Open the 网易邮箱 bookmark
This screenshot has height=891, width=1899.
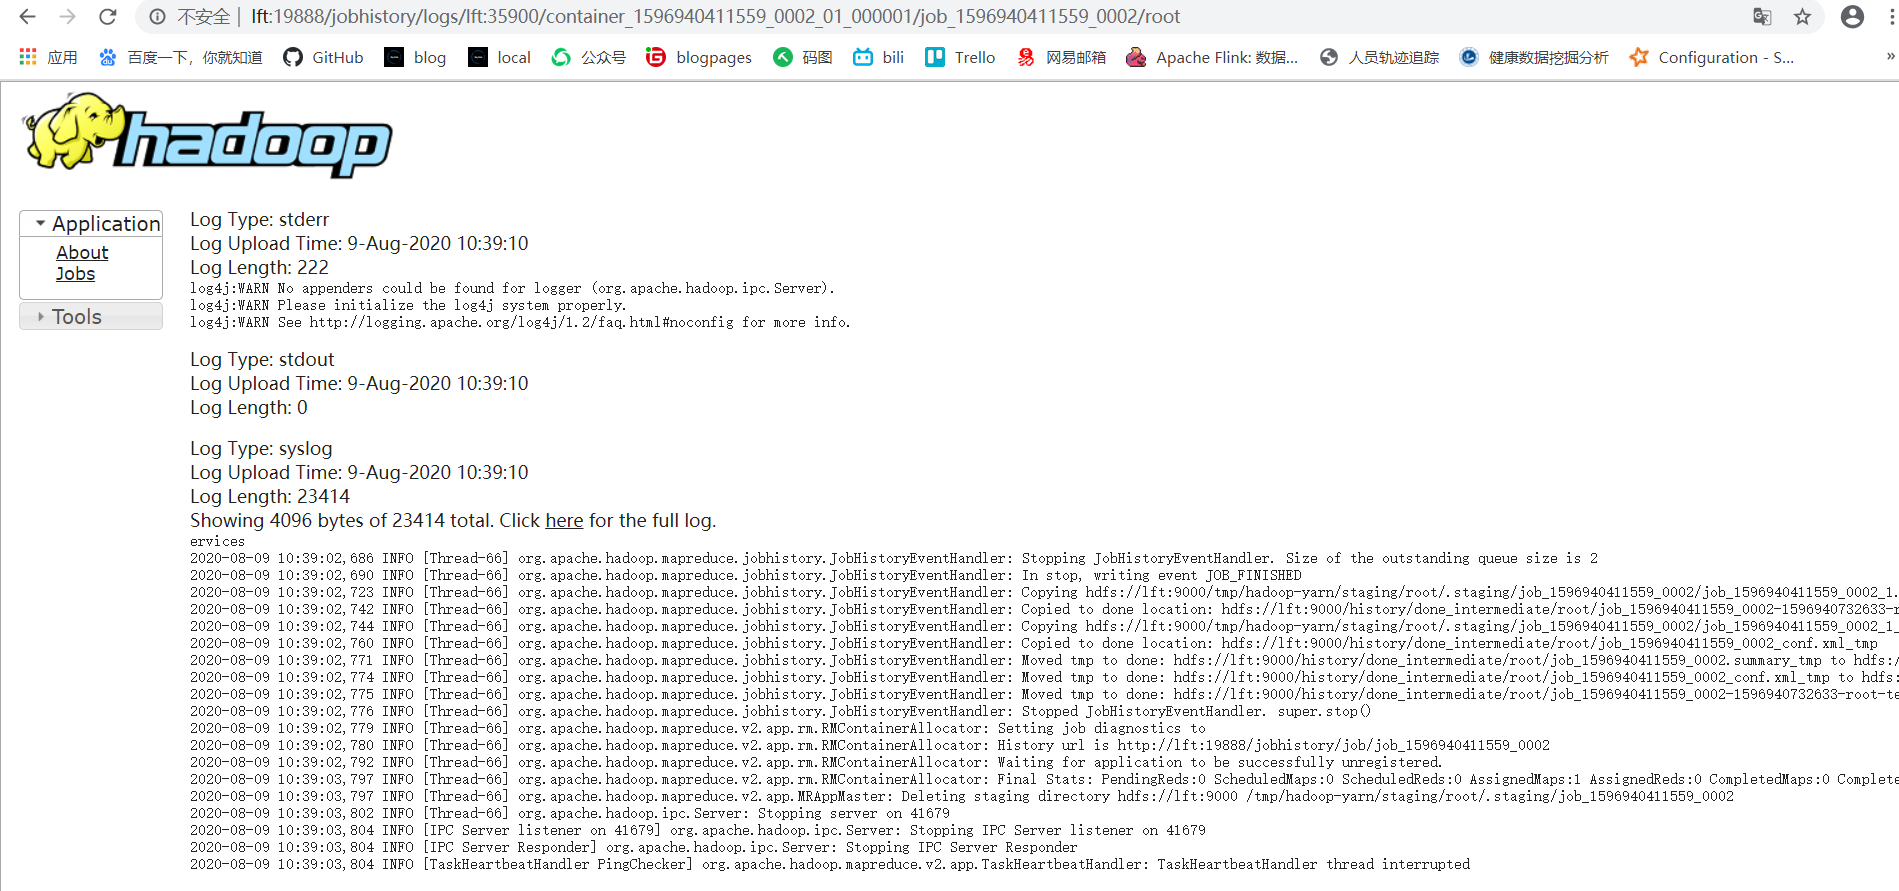click(x=1061, y=57)
